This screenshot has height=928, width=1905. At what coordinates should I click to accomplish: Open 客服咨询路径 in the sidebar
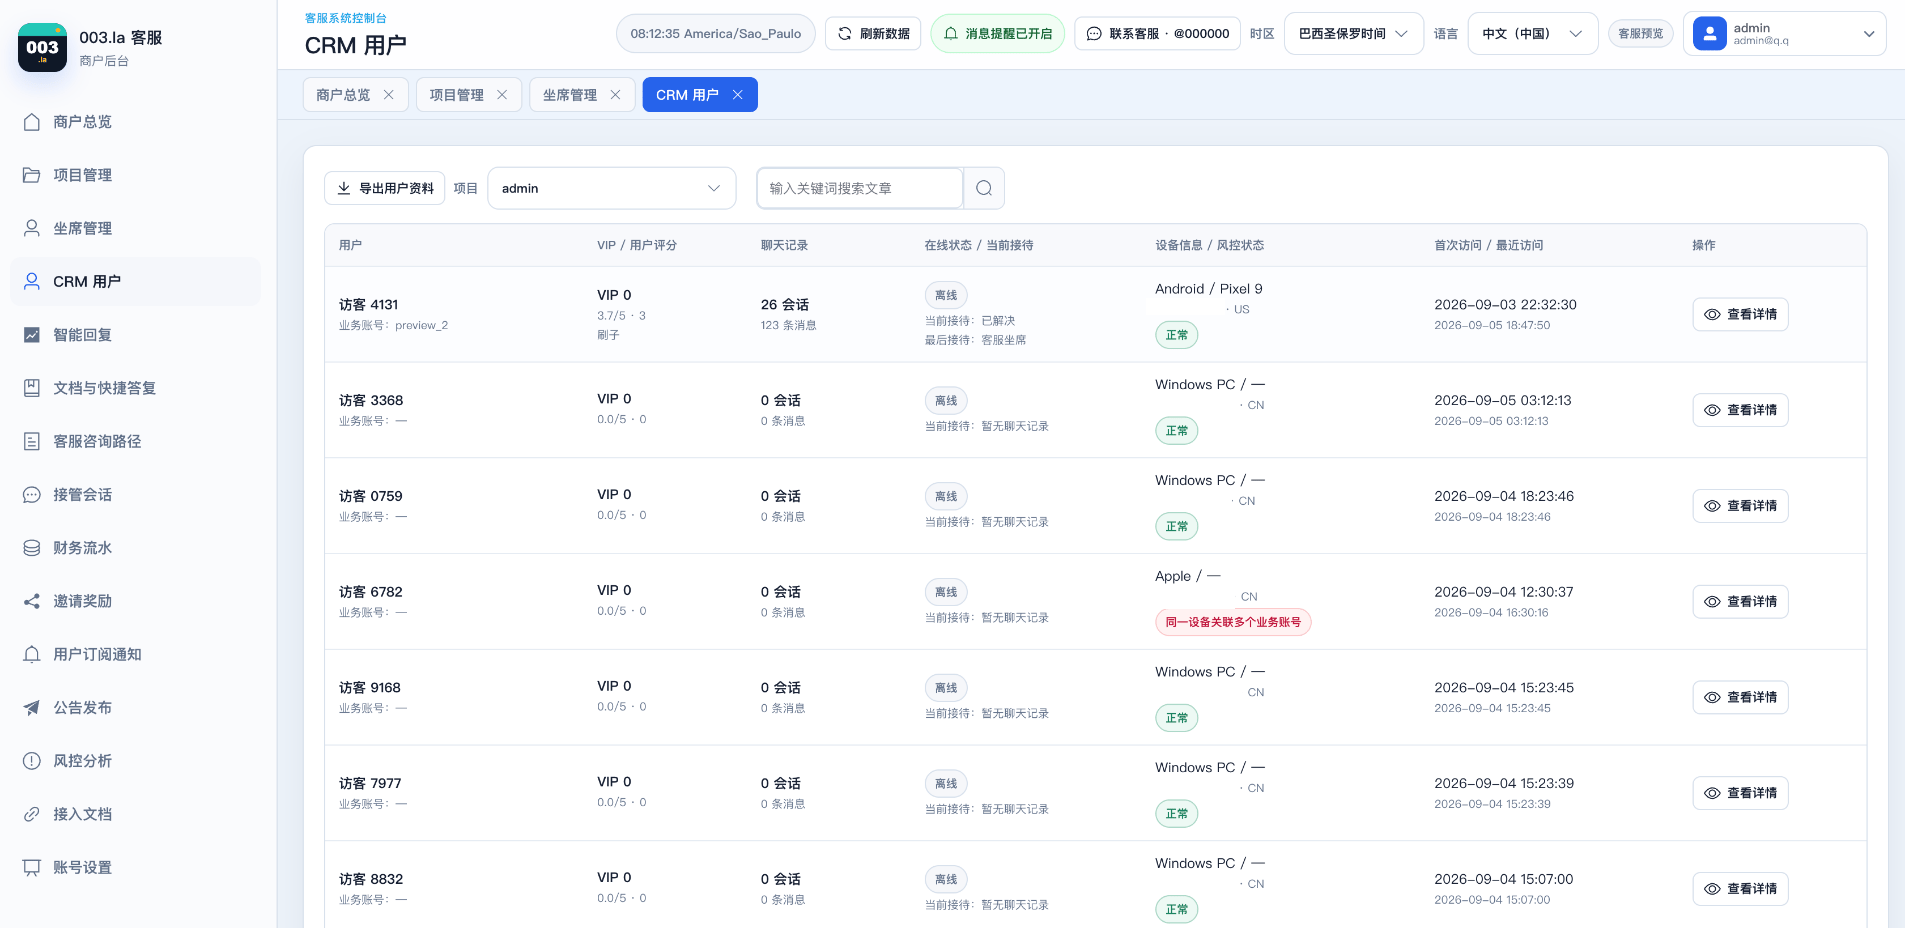(135, 441)
